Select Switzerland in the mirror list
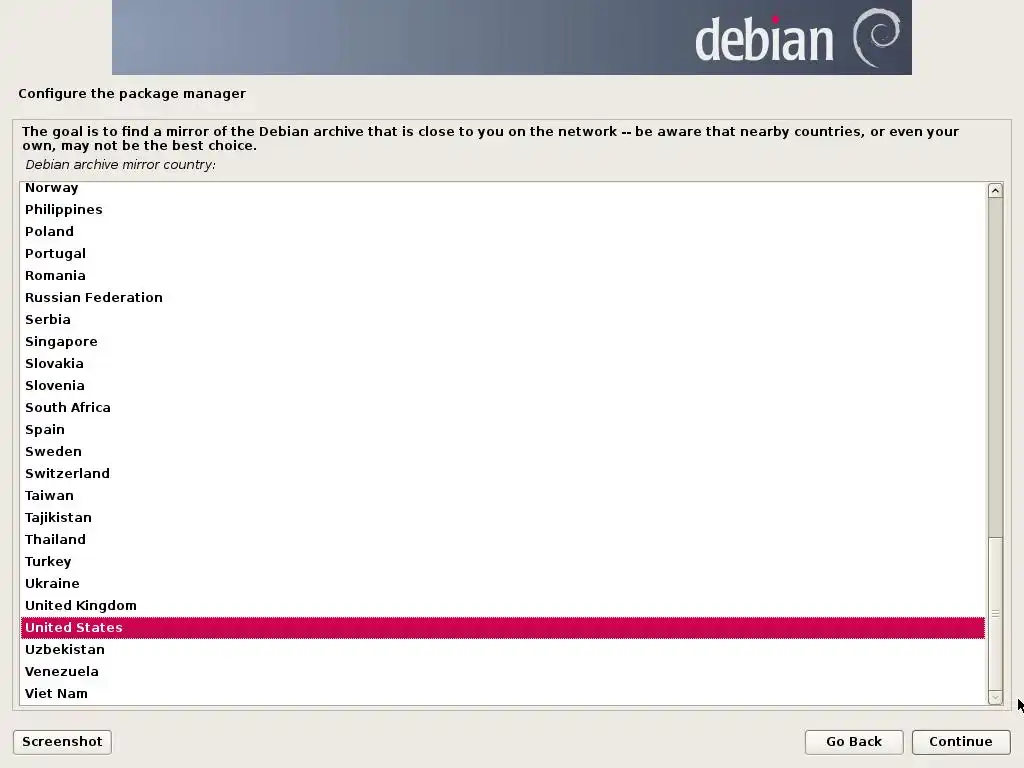Image resolution: width=1024 pixels, height=768 pixels. click(x=502, y=473)
